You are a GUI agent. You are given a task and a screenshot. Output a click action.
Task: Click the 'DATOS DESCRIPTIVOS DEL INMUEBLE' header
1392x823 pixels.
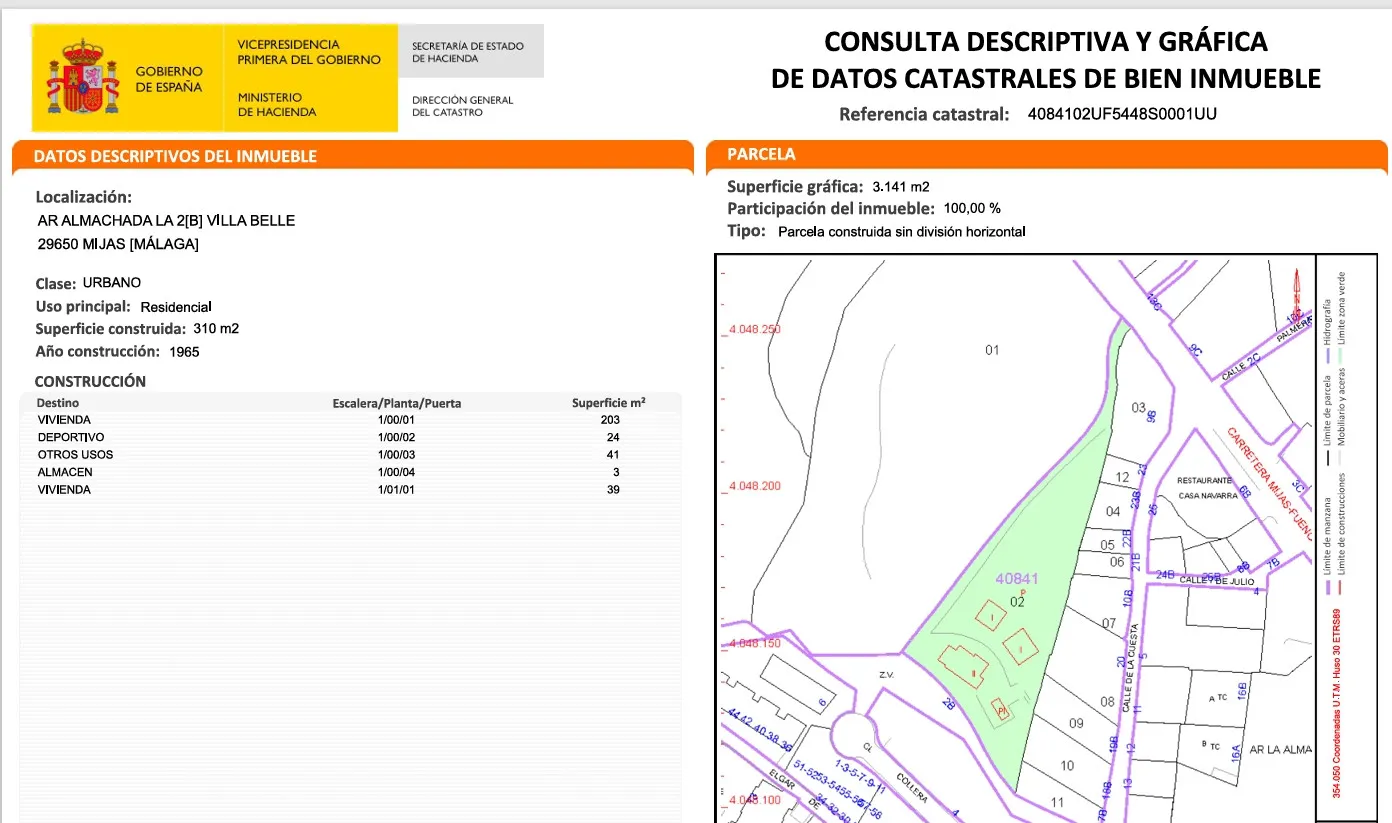pos(175,156)
